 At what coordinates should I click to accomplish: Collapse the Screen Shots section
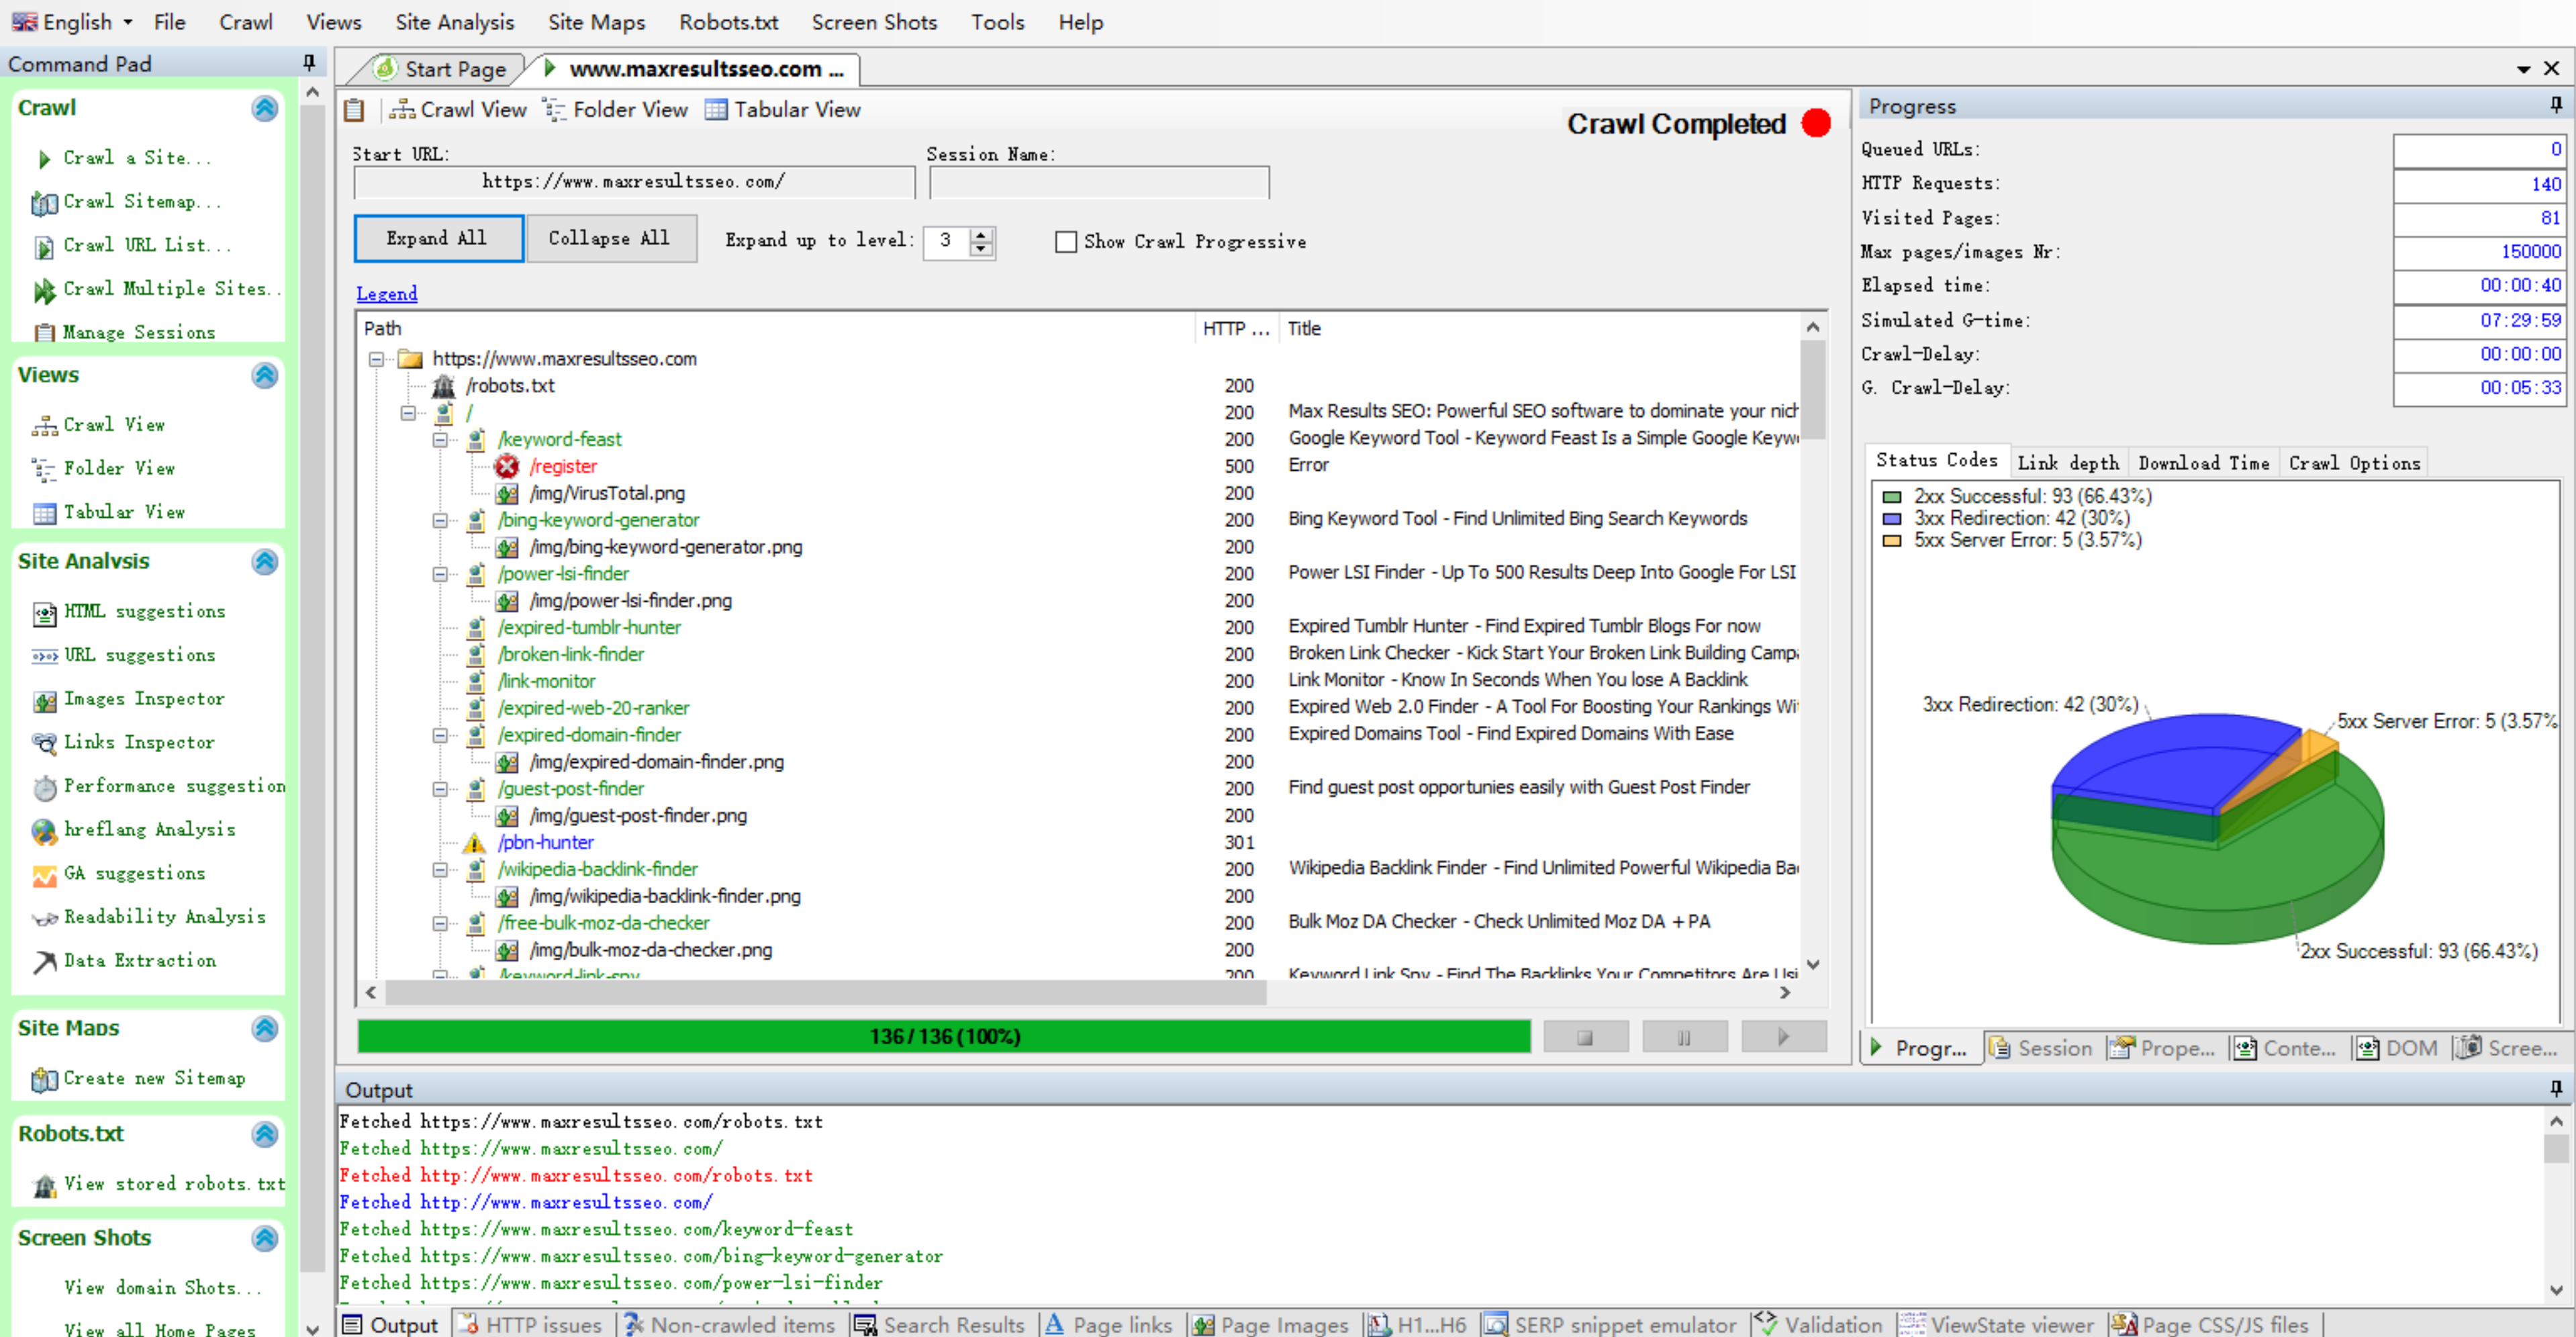click(x=264, y=1238)
